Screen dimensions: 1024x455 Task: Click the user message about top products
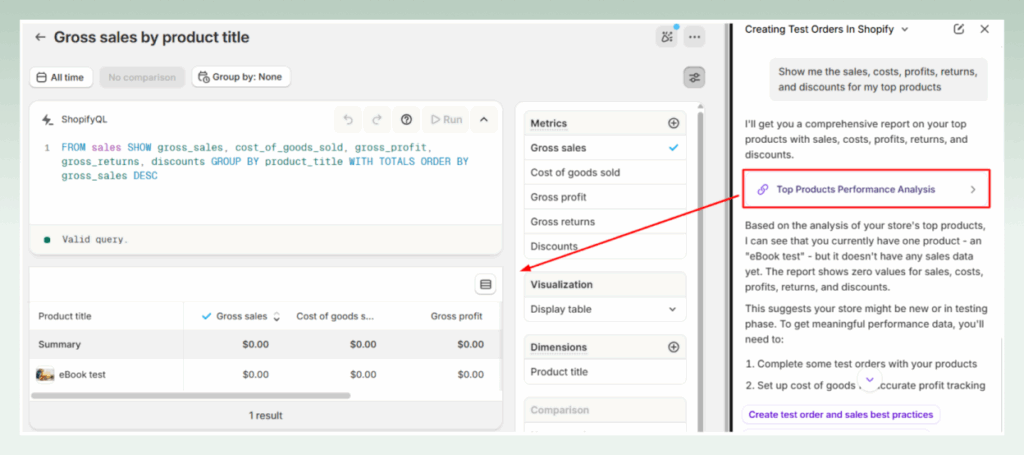click(x=878, y=79)
